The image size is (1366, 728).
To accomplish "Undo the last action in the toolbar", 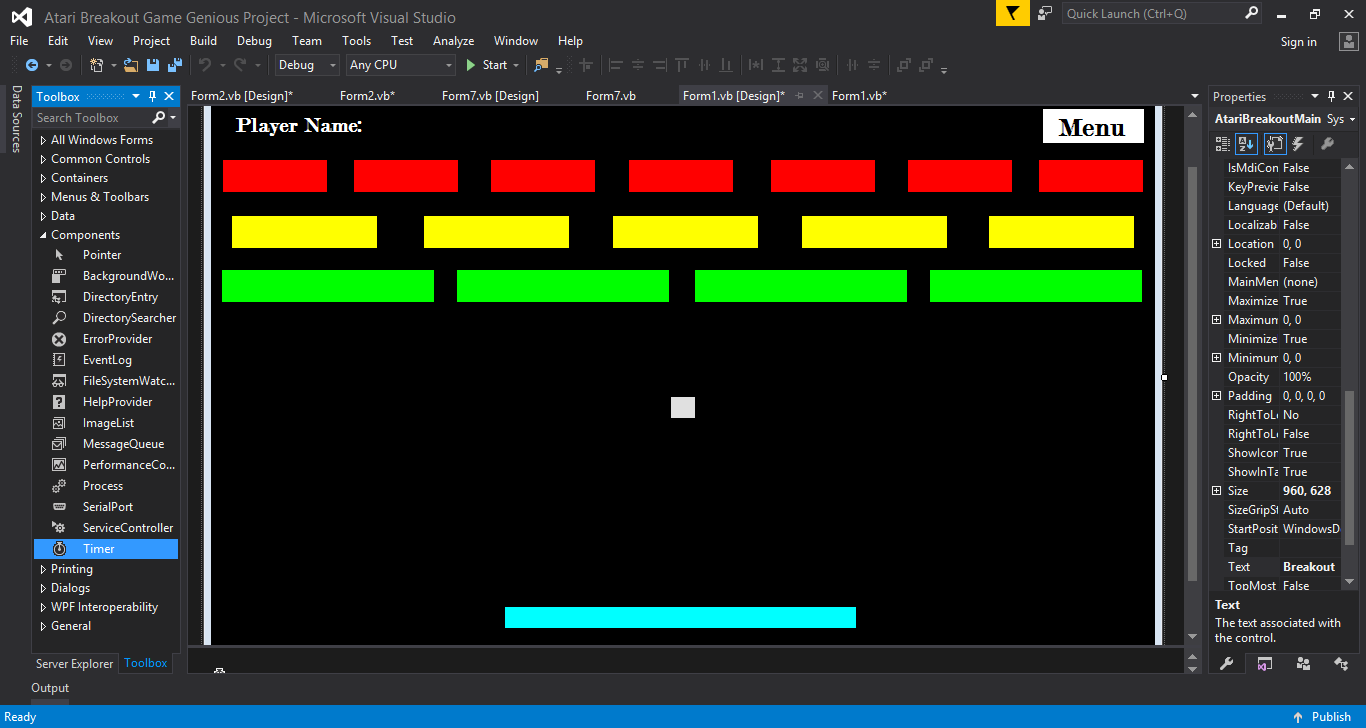I will 205,65.
